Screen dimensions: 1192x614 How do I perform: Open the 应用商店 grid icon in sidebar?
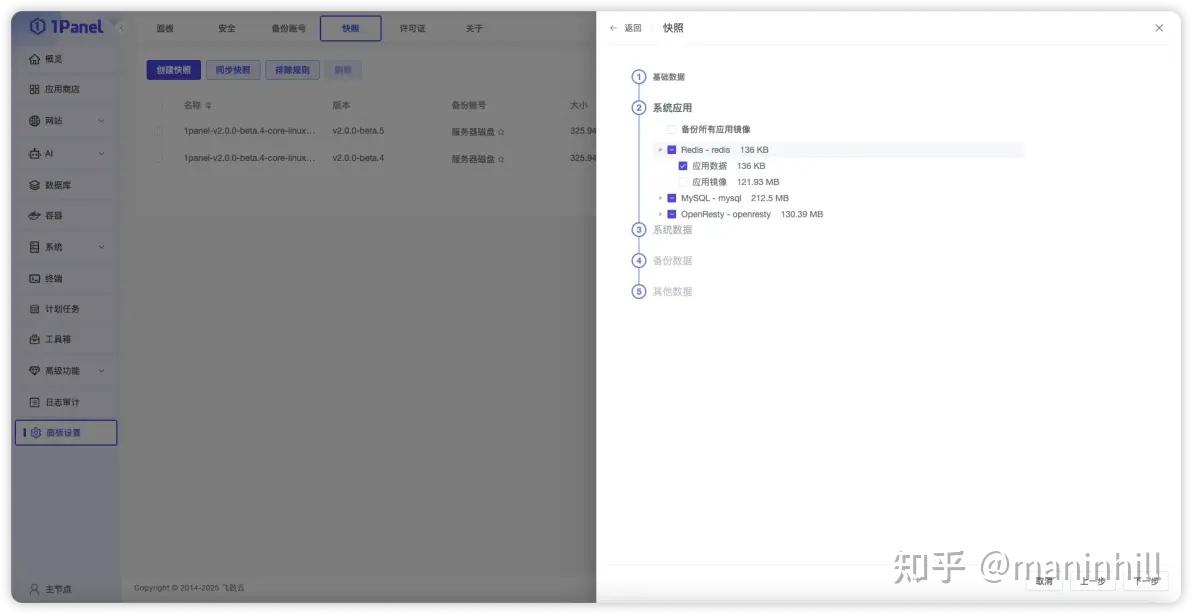(34, 90)
